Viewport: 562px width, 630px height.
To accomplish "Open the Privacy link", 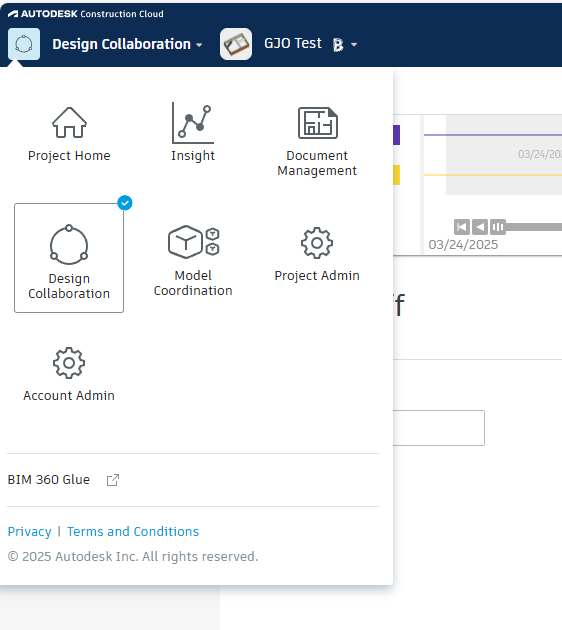I will [29, 532].
